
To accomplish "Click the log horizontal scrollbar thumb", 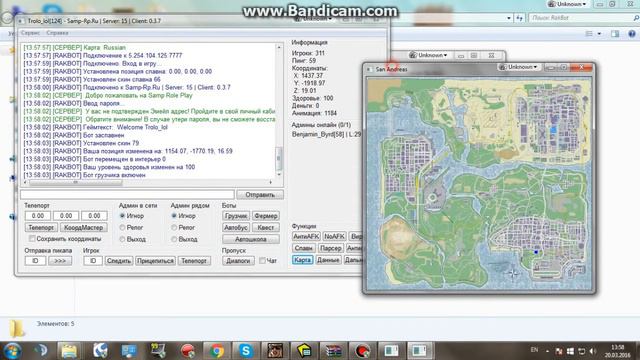I will coord(76,182).
